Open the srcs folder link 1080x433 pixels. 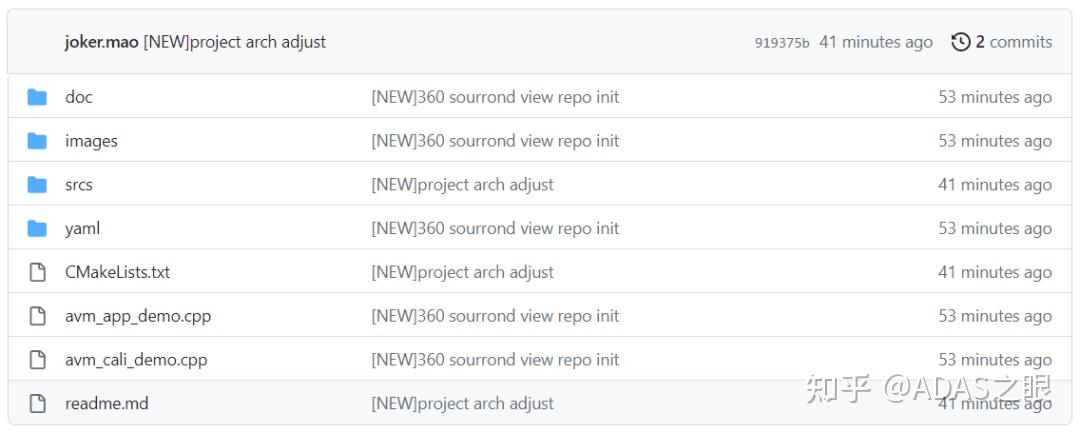(79, 185)
